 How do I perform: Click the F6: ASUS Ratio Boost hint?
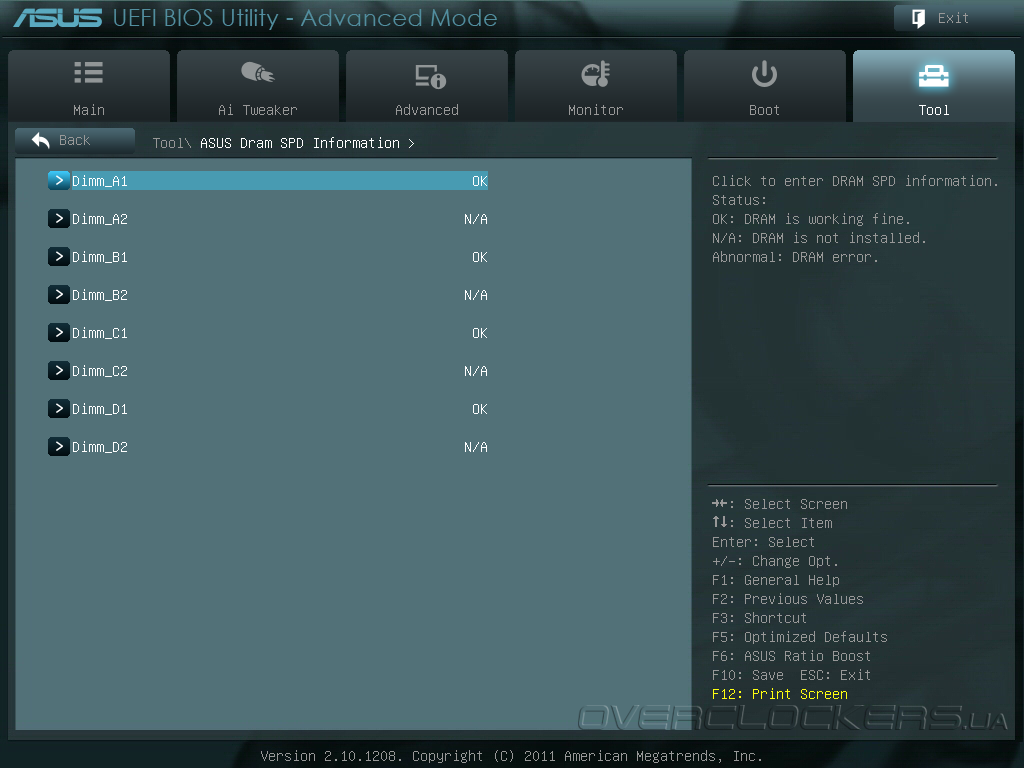(x=792, y=656)
